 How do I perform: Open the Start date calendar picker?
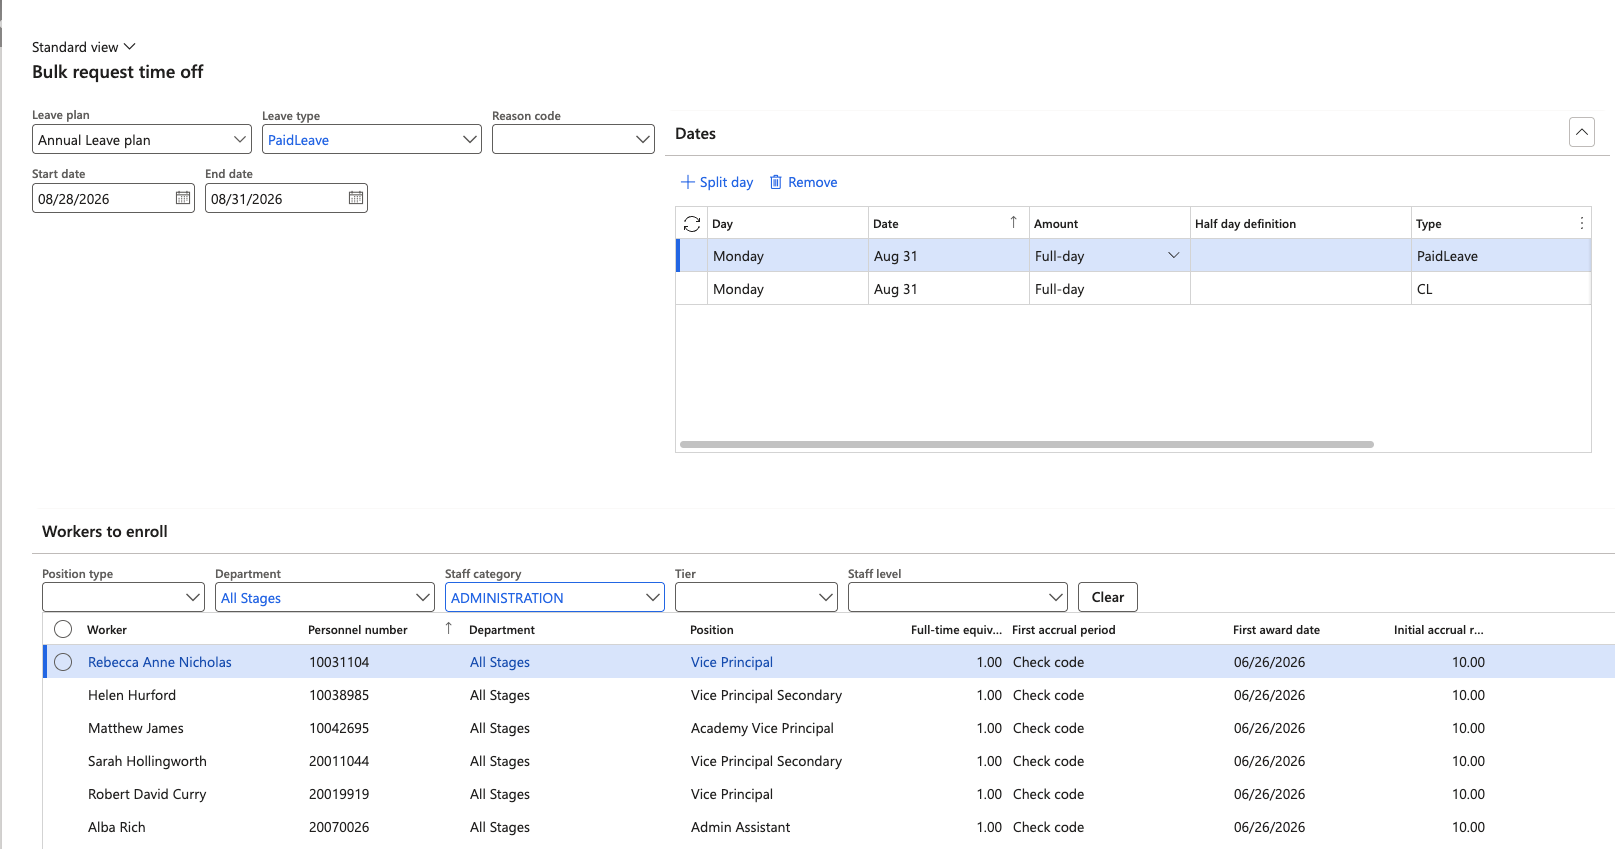(x=183, y=198)
